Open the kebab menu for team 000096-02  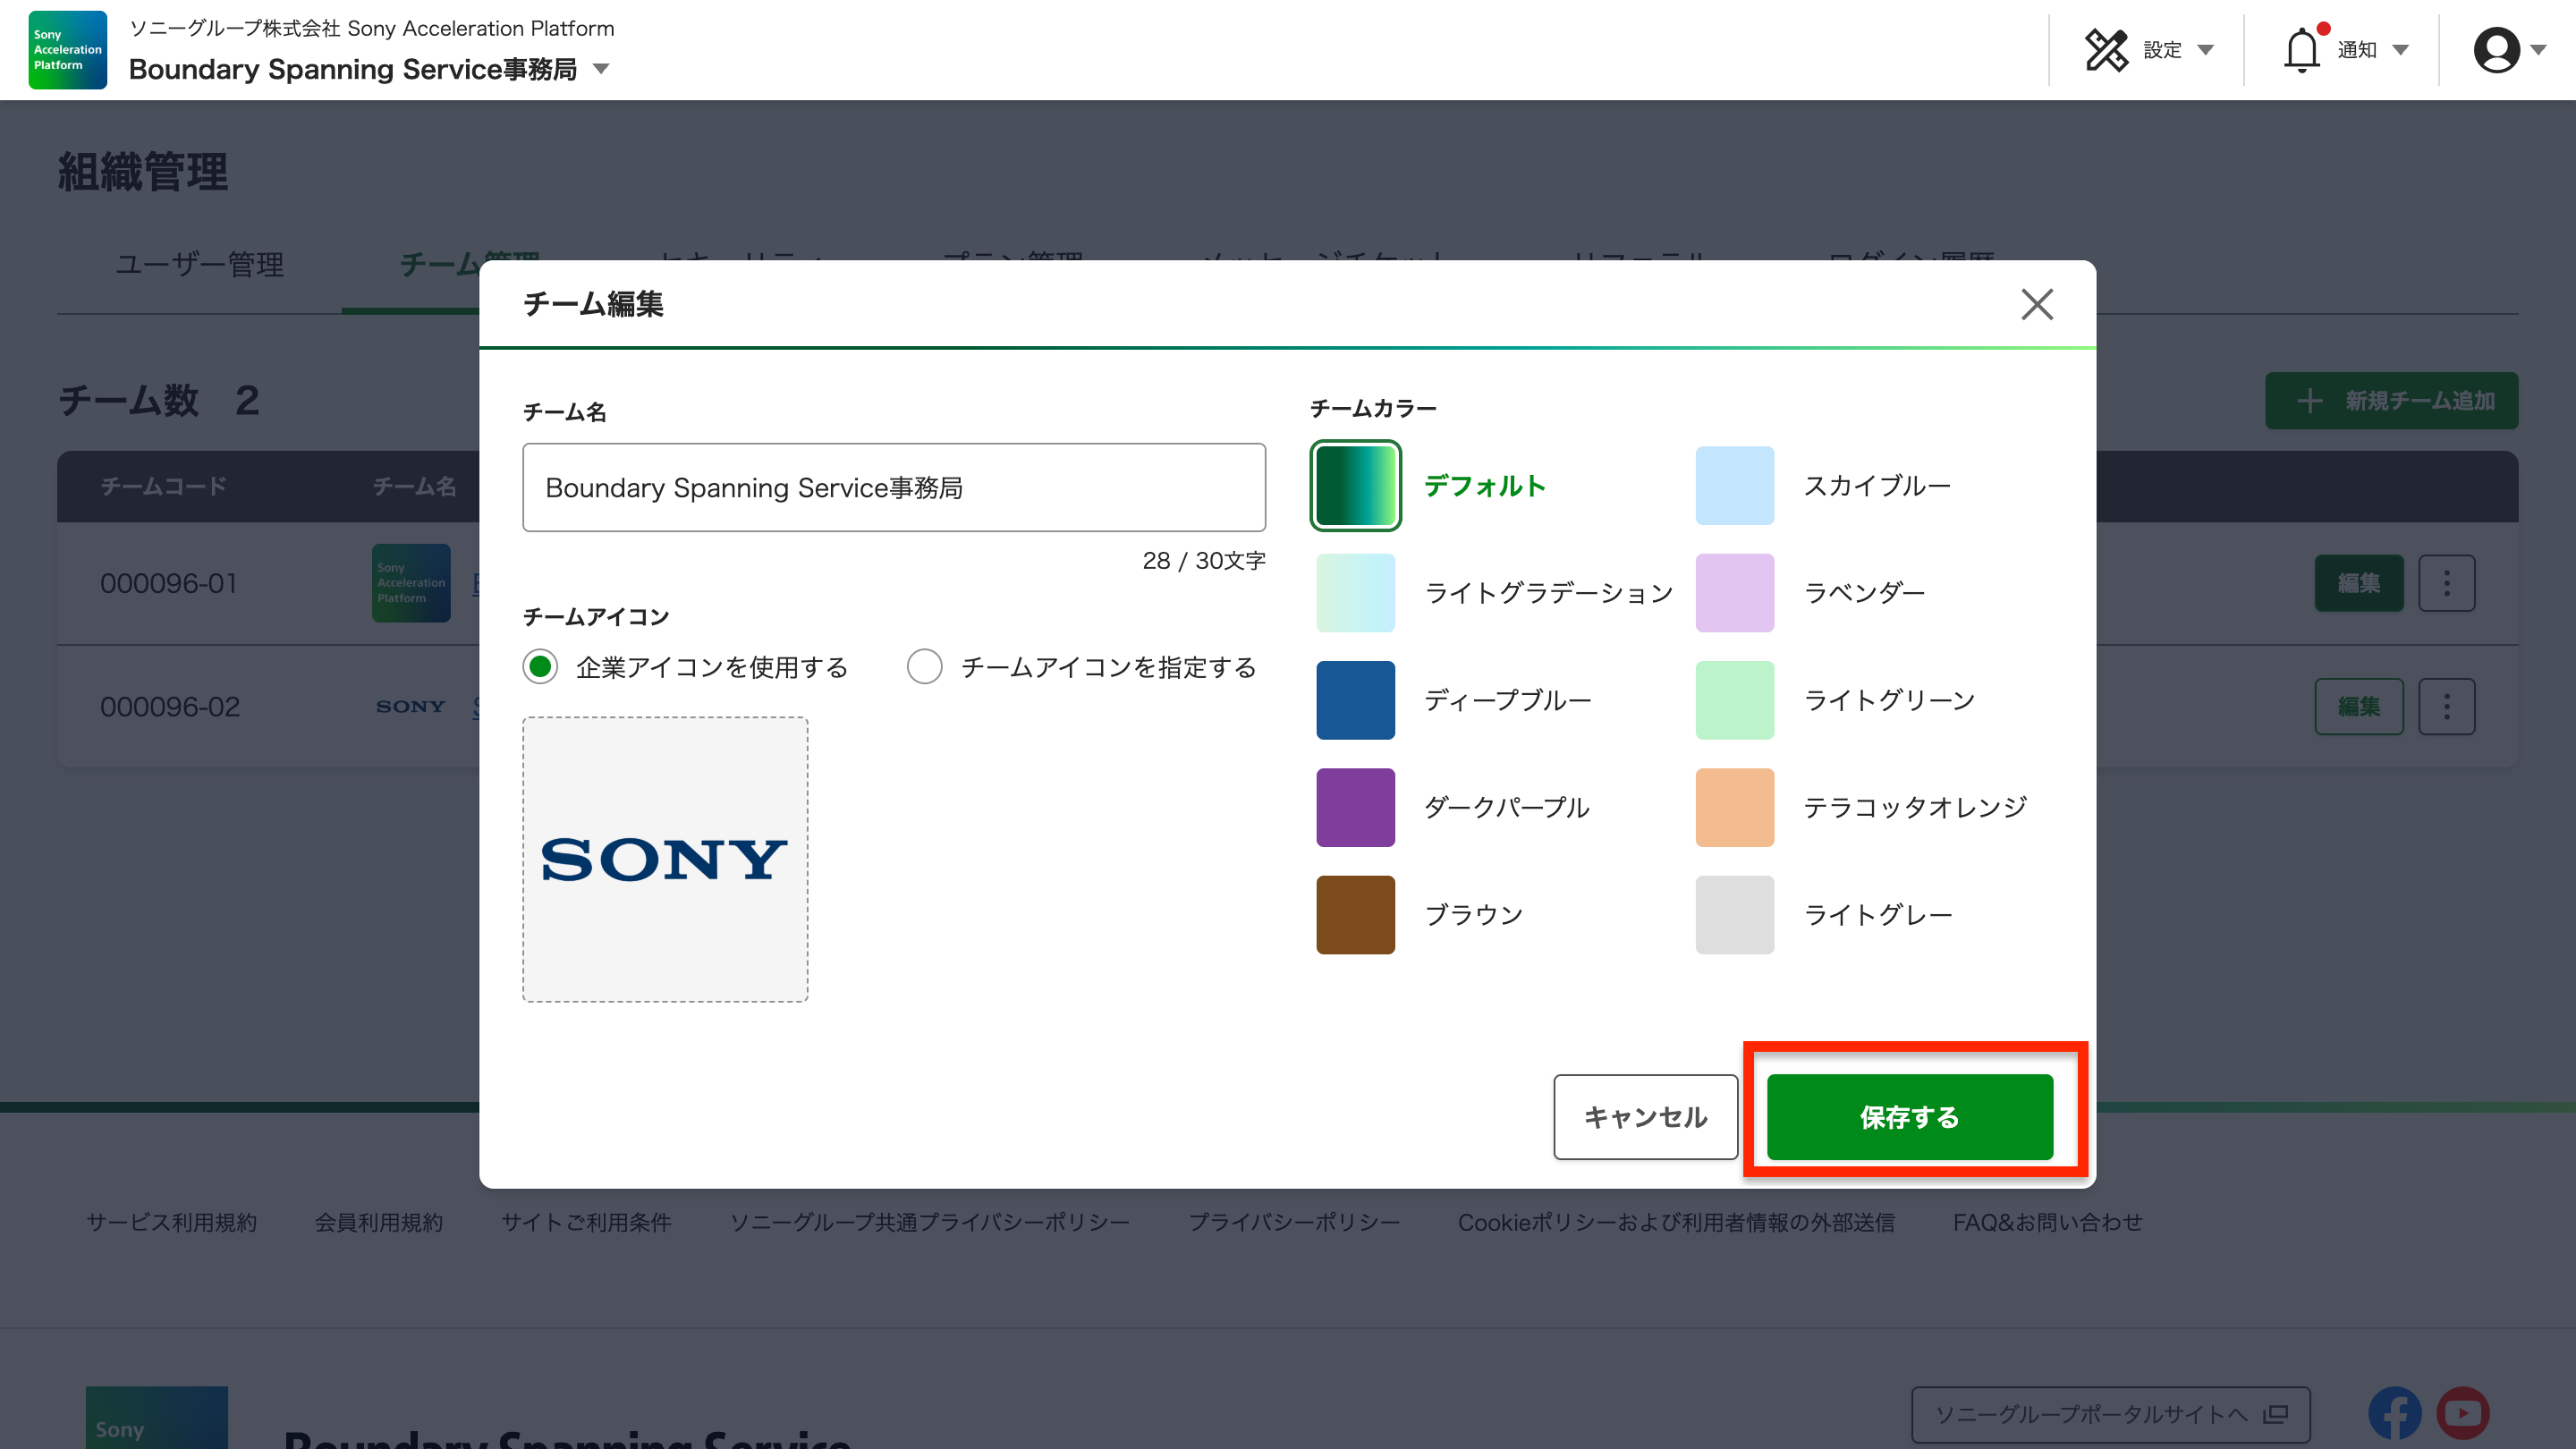tap(2447, 706)
